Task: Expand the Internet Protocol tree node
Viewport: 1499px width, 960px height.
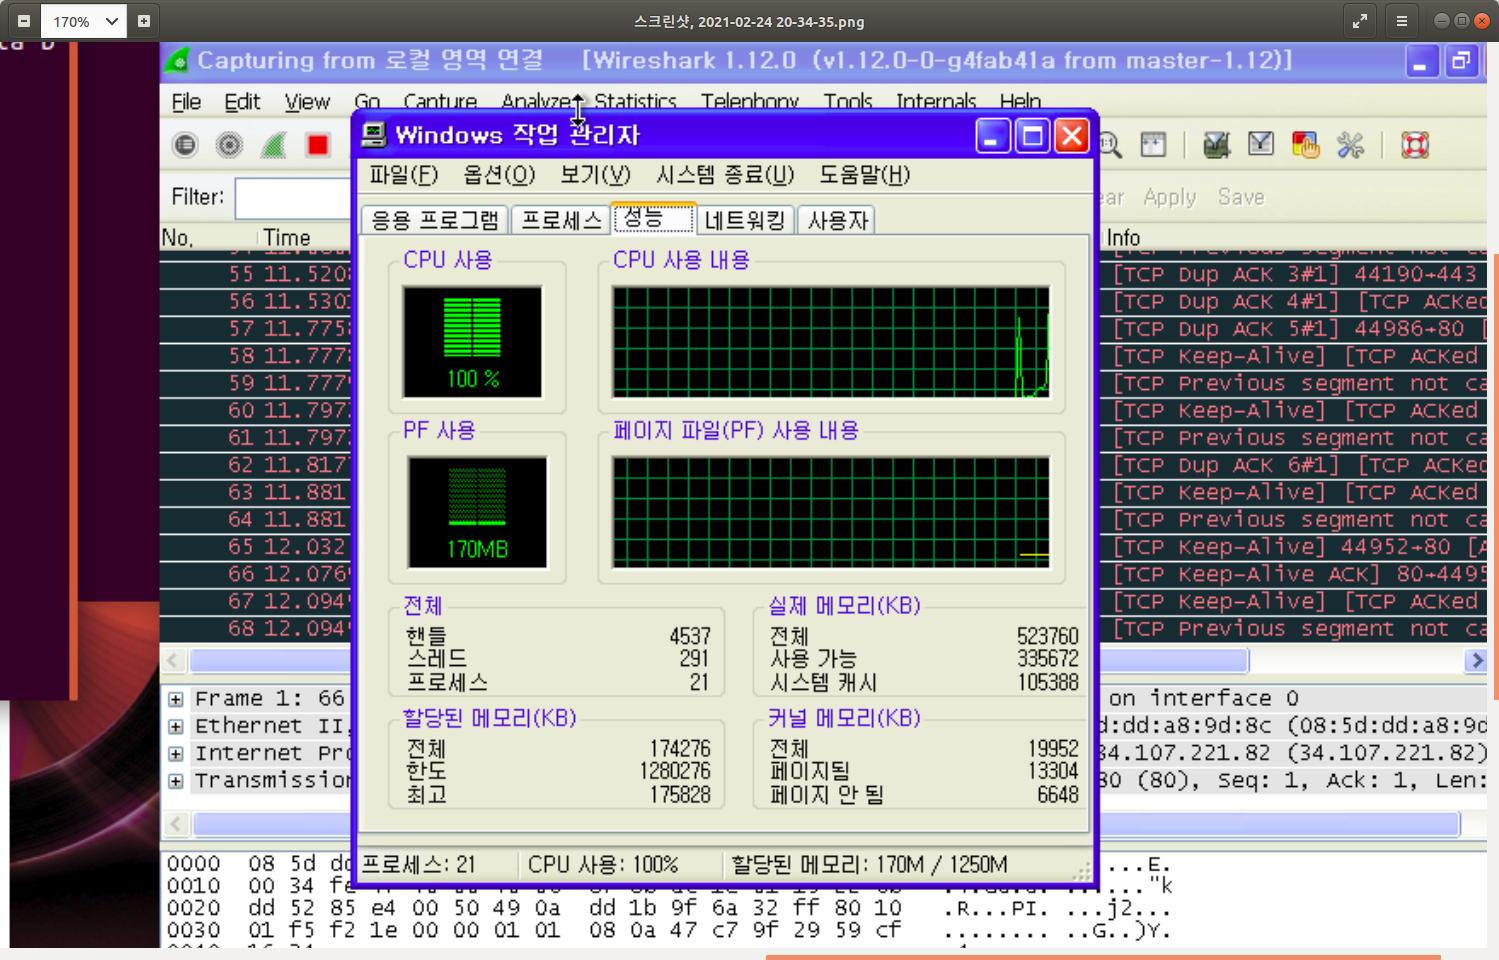Action: click(x=176, y=753)
